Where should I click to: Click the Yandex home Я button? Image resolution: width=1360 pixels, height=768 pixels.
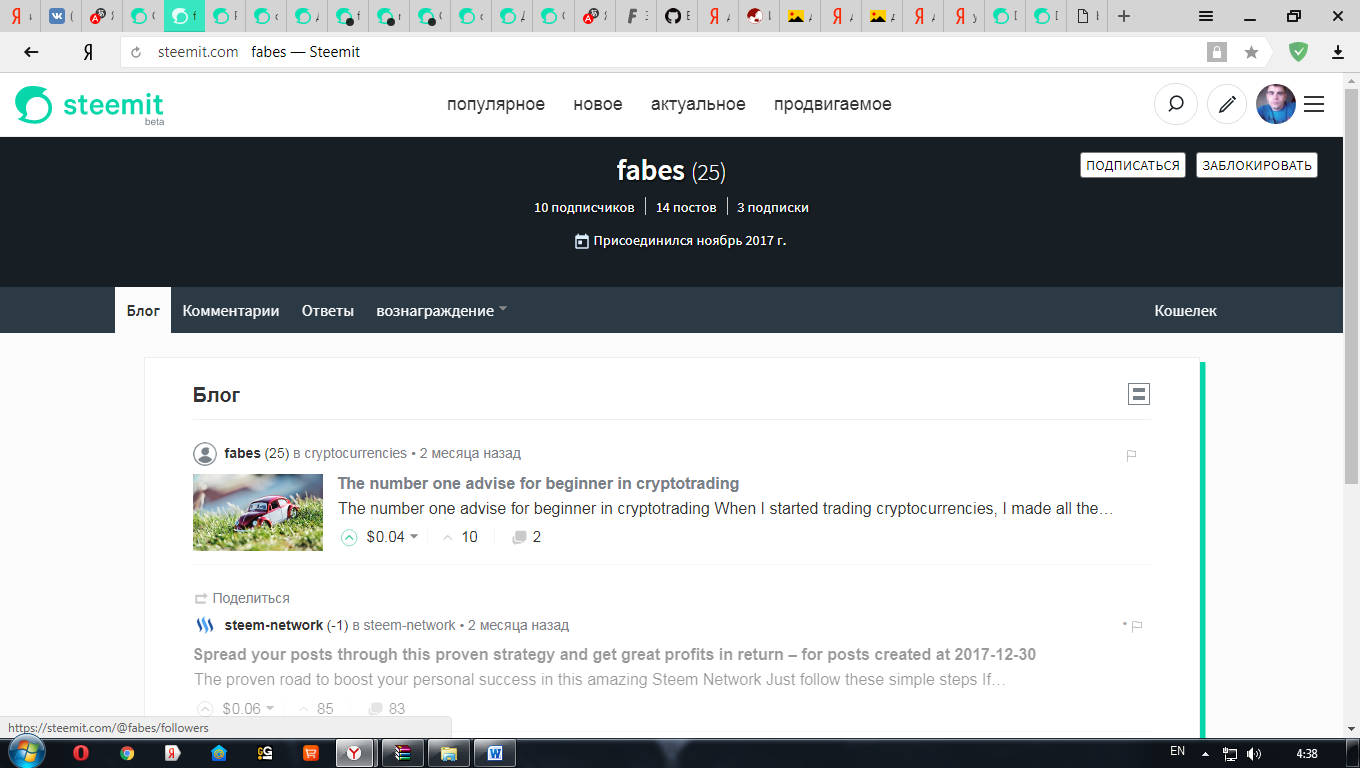tap(88, 52)
